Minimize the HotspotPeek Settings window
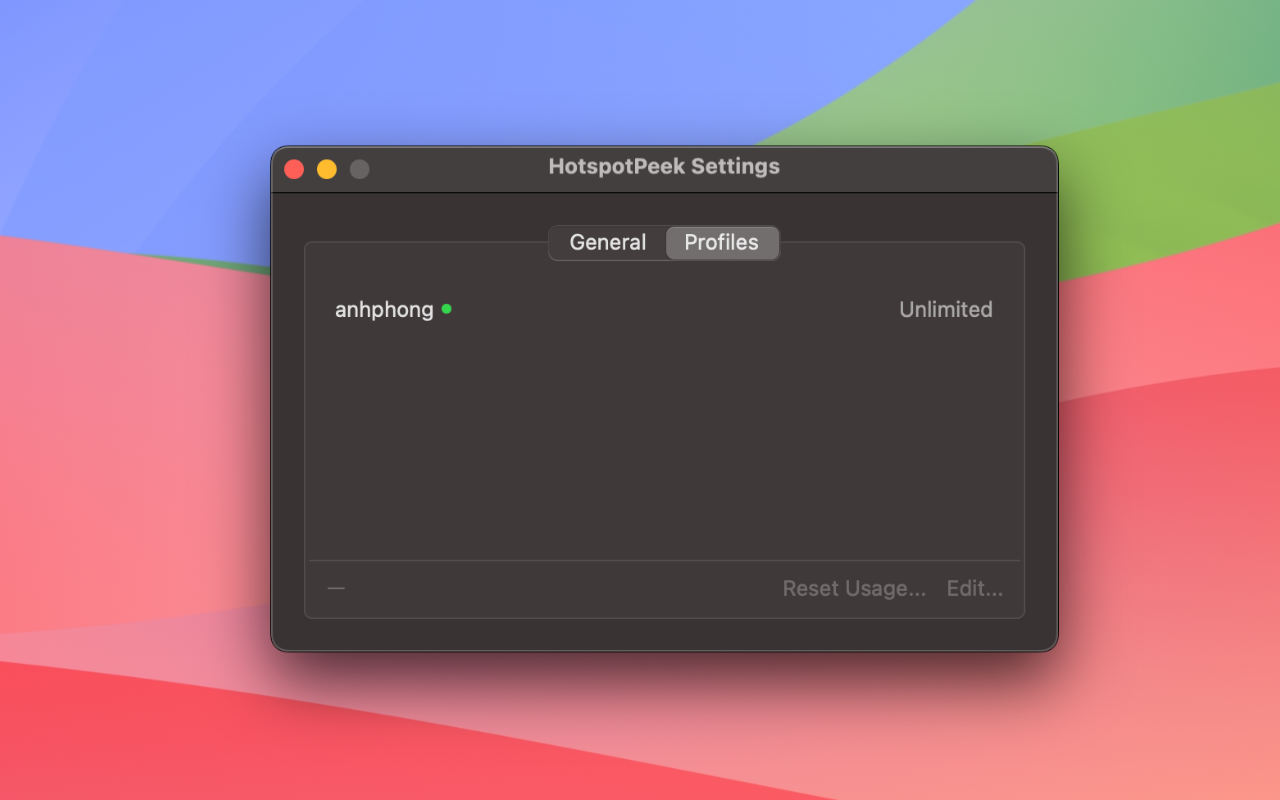The width and height of the screenshot is (1280, 800). (x=326, y=169)
